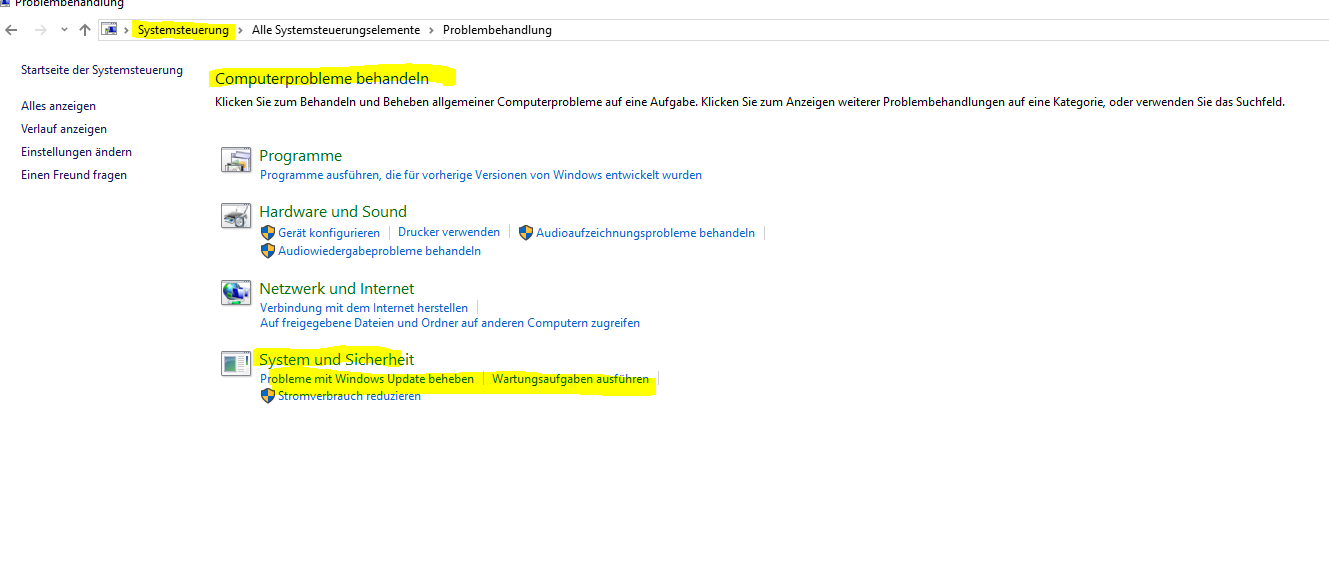This screenshot has width=1329, height=573.
Task: Open Audiowiedergabeprobleme behandeln link
Action: click(379, 251)
